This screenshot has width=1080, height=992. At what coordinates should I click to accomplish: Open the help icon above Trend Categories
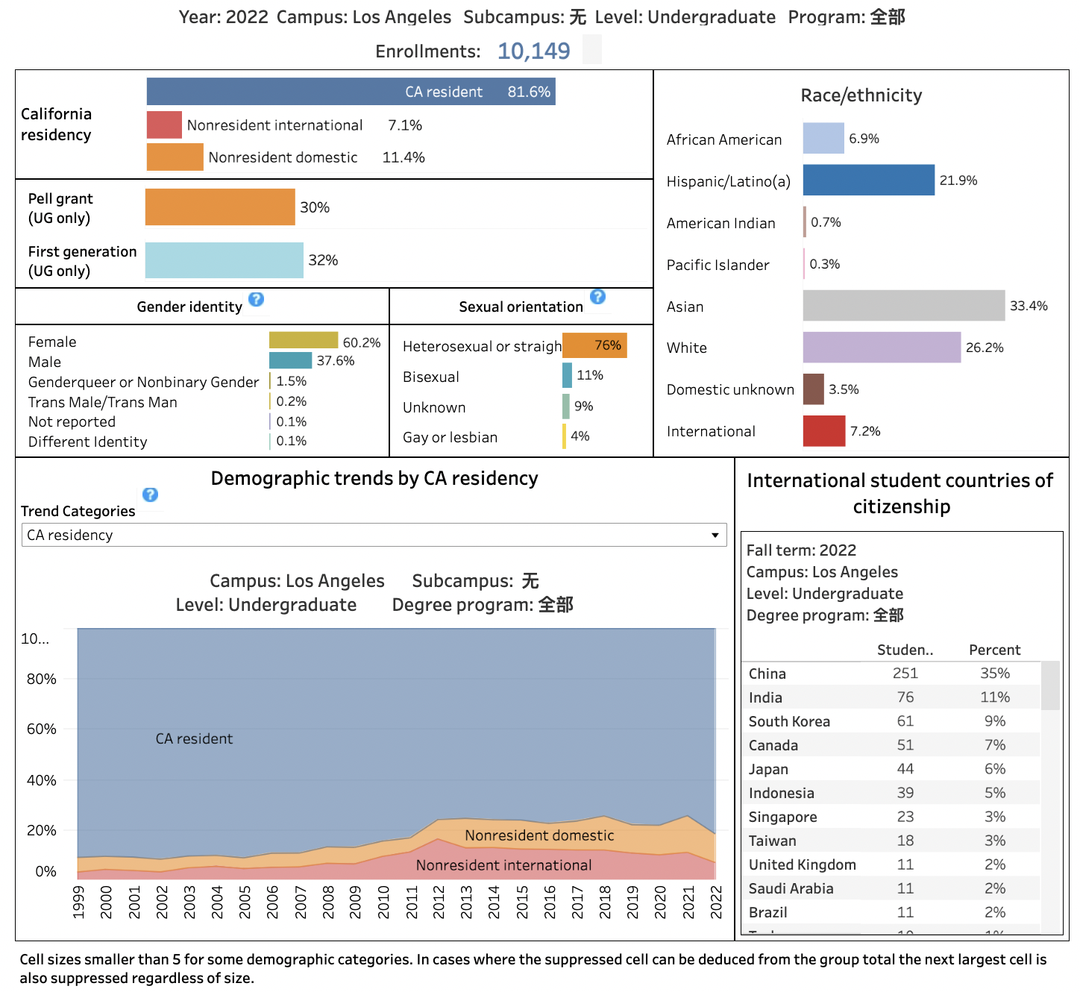point(150,494)
